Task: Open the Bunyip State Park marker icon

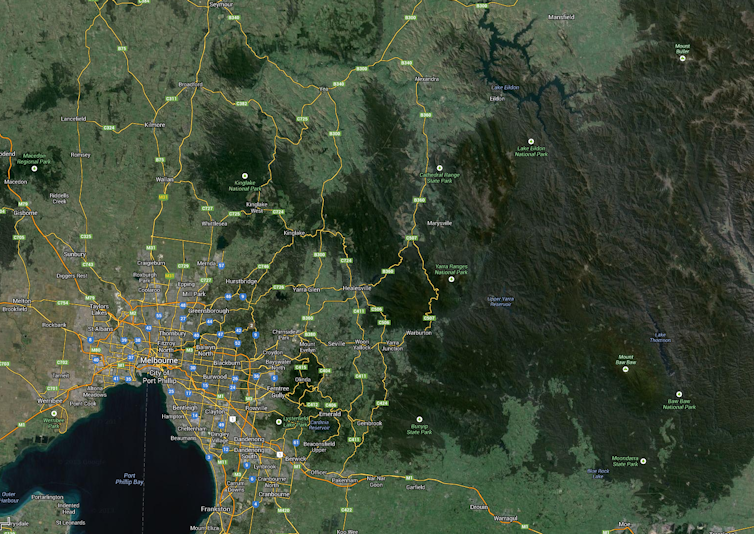Action: [419, 420]
